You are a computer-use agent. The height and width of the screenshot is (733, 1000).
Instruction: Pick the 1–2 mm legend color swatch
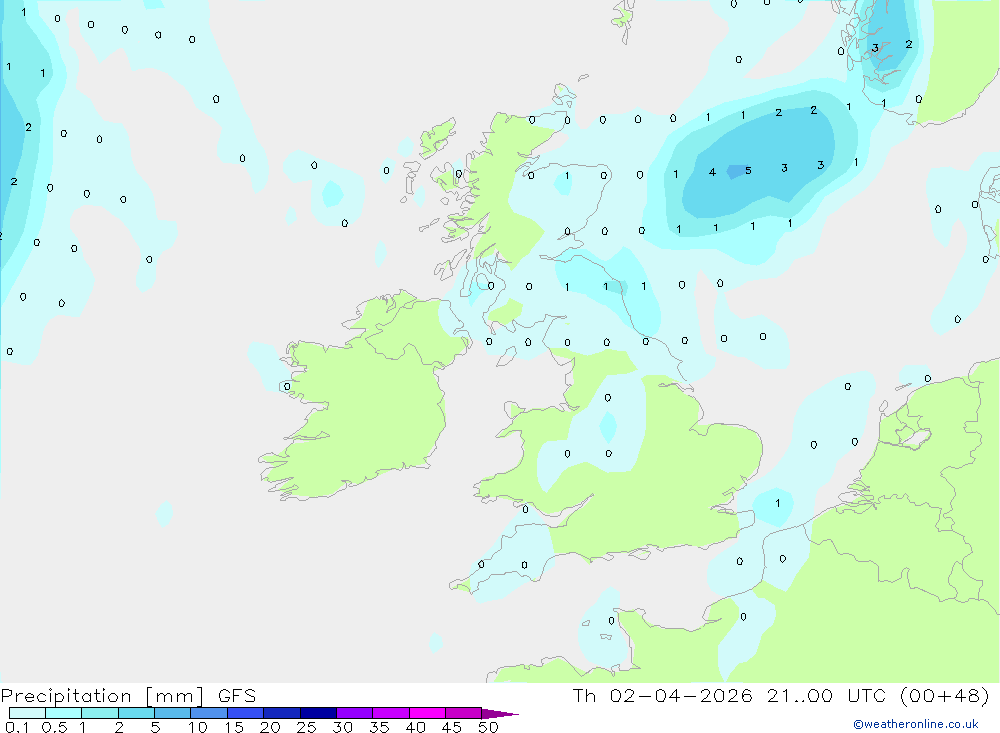99,713
